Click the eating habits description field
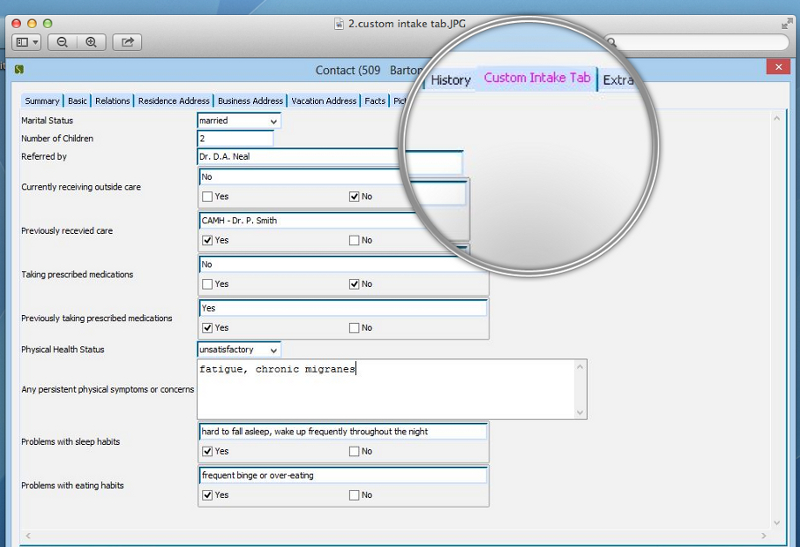Image resolution: width=800 pixels, height=547 pixels. click(x=343, y=476)
